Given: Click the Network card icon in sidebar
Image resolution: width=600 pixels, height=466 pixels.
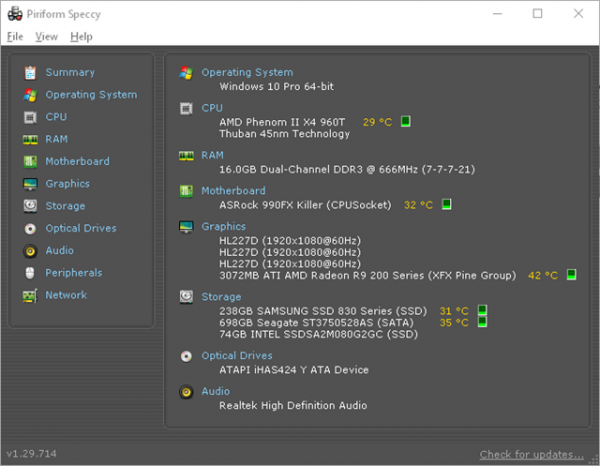Looking at the screenshot, I should click(30, 296).
